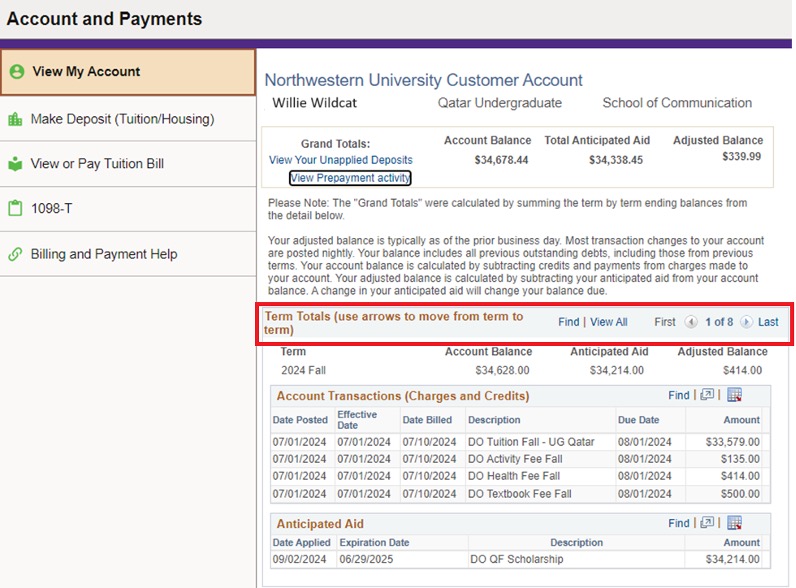Click the $33,579.00 tuition amount
Image resolution: width=796 pixels, height=588 pixels.
[x=732, y=442]
